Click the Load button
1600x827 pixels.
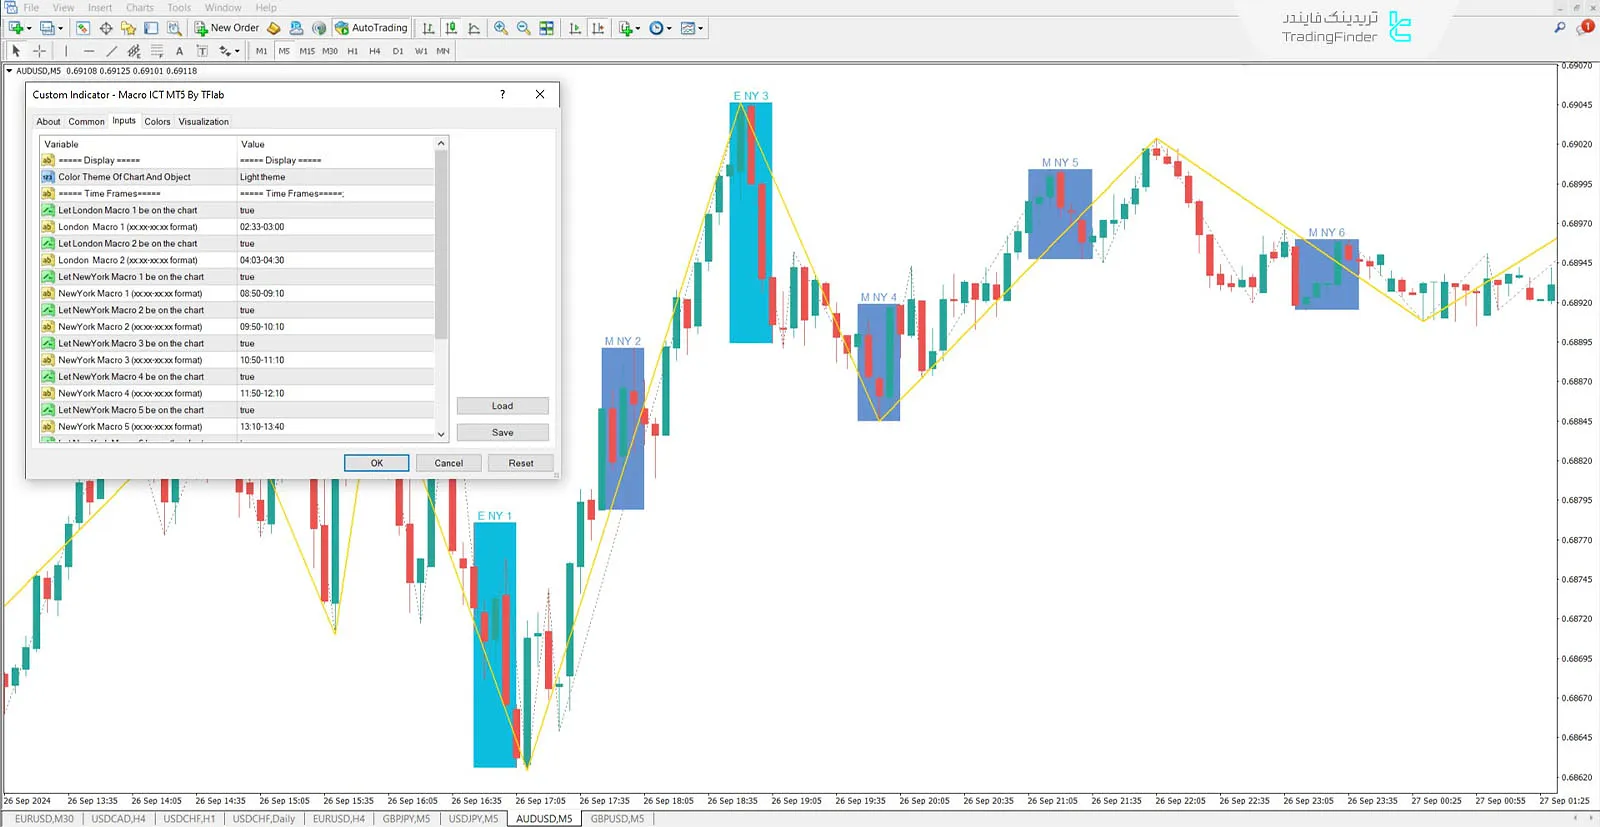point(502,406)
